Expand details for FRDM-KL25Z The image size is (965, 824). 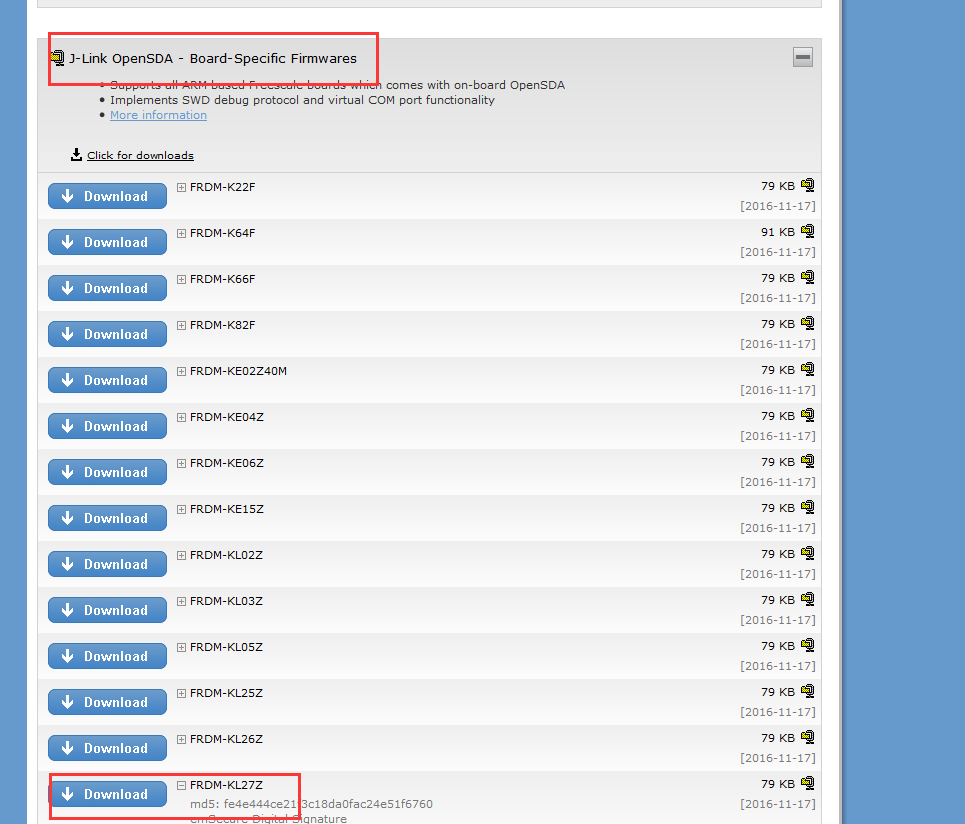click(x=182, y=693)
